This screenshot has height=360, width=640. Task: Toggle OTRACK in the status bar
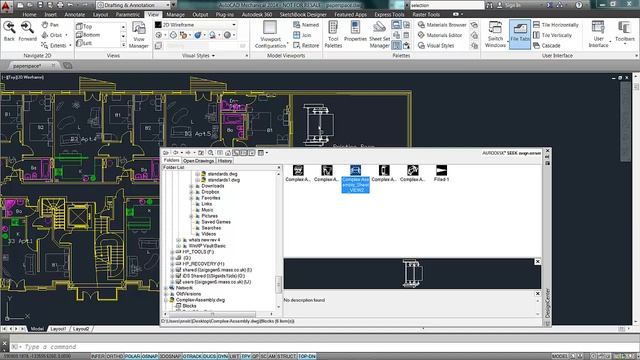(x=192, y=356)
